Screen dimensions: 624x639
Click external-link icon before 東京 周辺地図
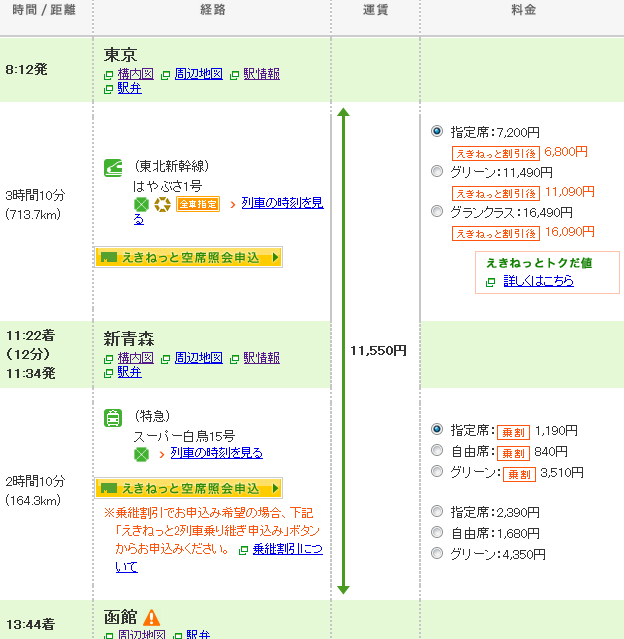coord(165,75)
